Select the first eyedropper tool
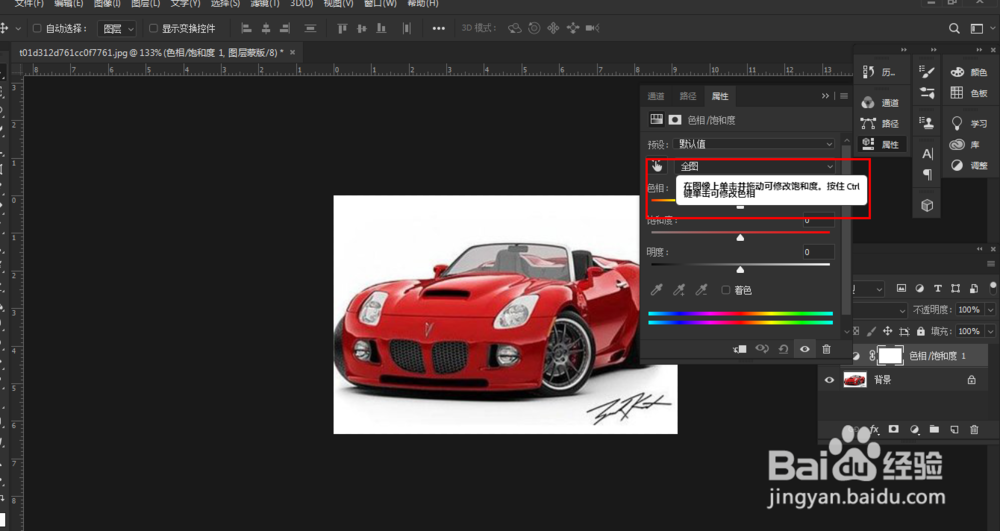 pyautogui.click(x=656, y=290)
